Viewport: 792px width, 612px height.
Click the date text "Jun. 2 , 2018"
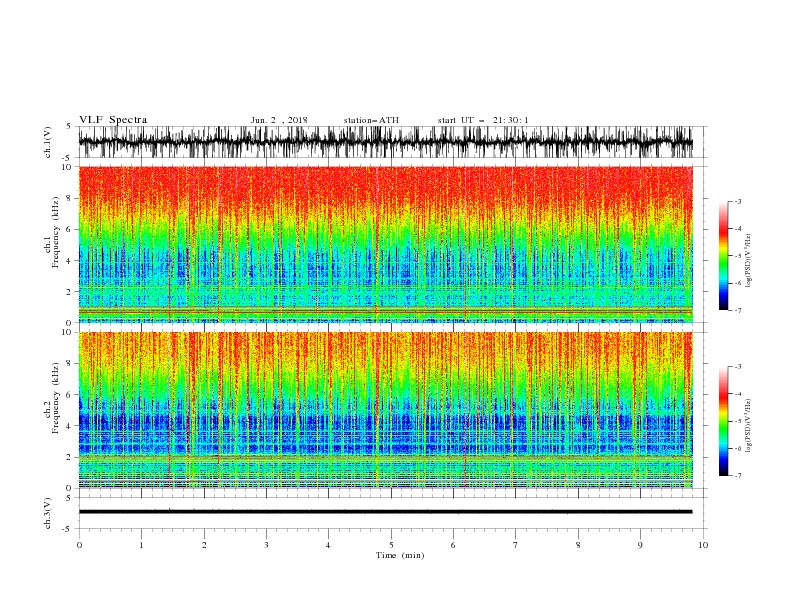[x=279, y=120]
